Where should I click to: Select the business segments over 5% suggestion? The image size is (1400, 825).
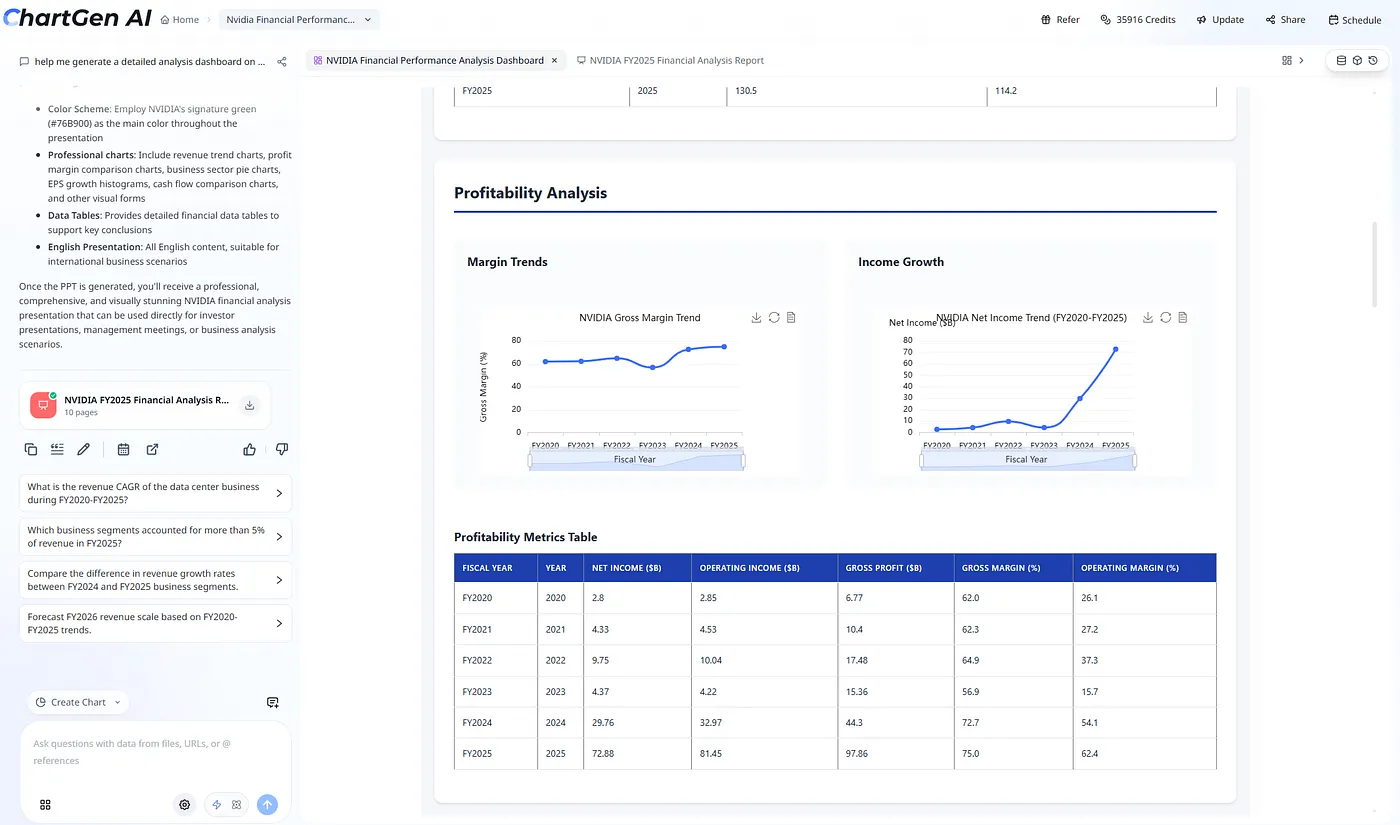(x=156, y=537)
